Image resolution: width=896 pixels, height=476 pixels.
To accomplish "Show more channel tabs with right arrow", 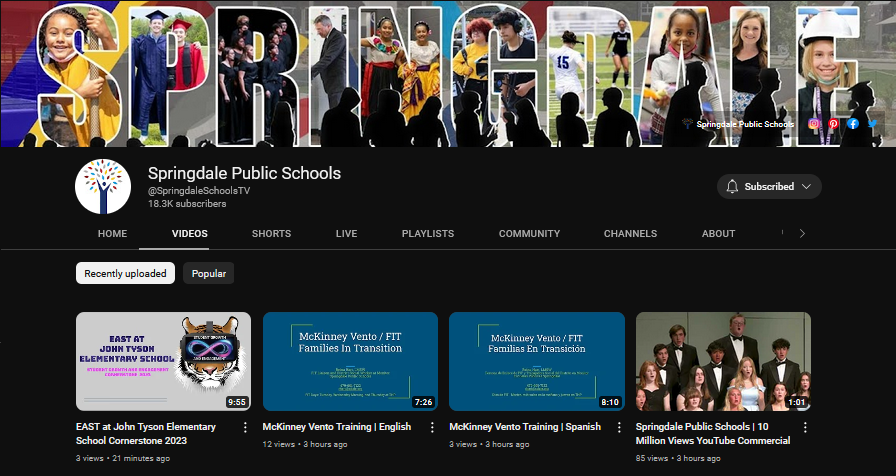I will tap(802, 233).
